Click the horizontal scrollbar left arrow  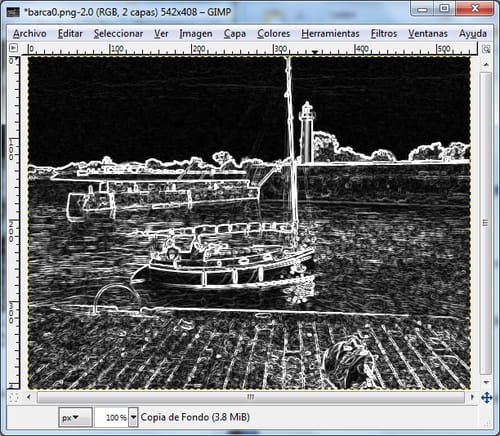[x=29, y=397]
